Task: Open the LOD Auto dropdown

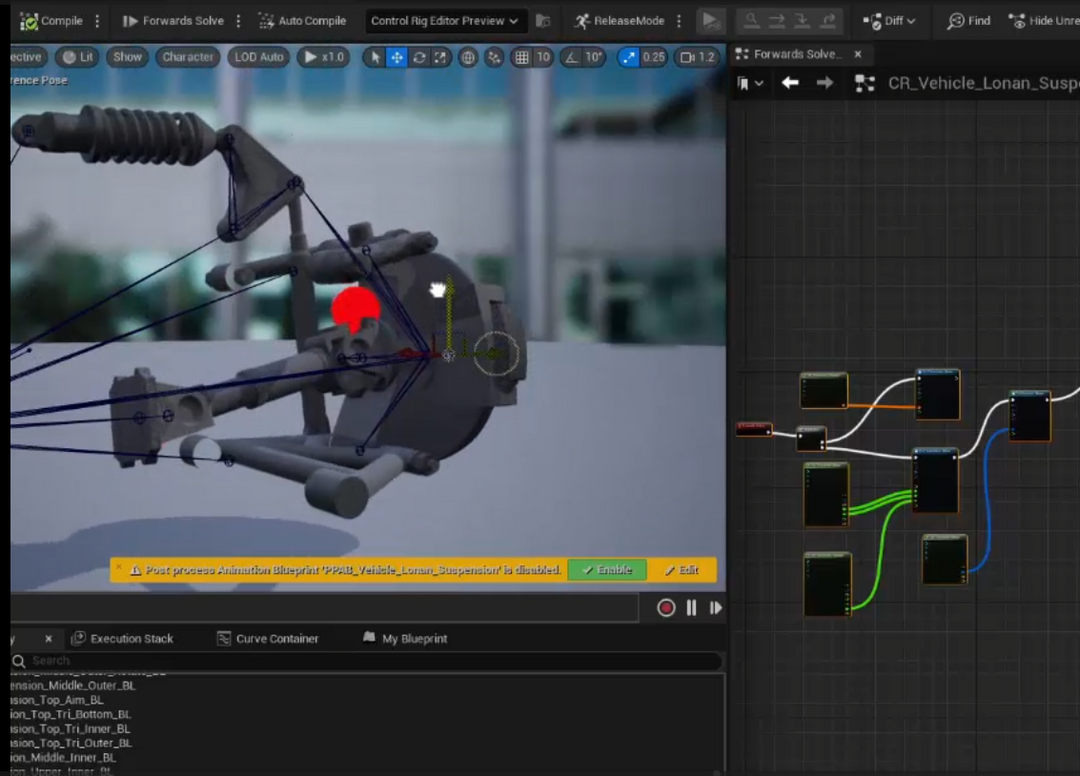Action: click(259, 57)
